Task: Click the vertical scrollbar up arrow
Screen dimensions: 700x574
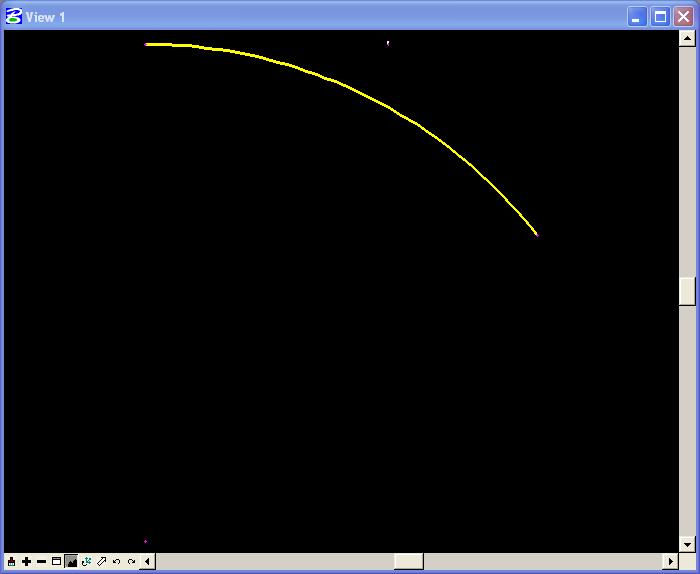Action: point(687,38)
